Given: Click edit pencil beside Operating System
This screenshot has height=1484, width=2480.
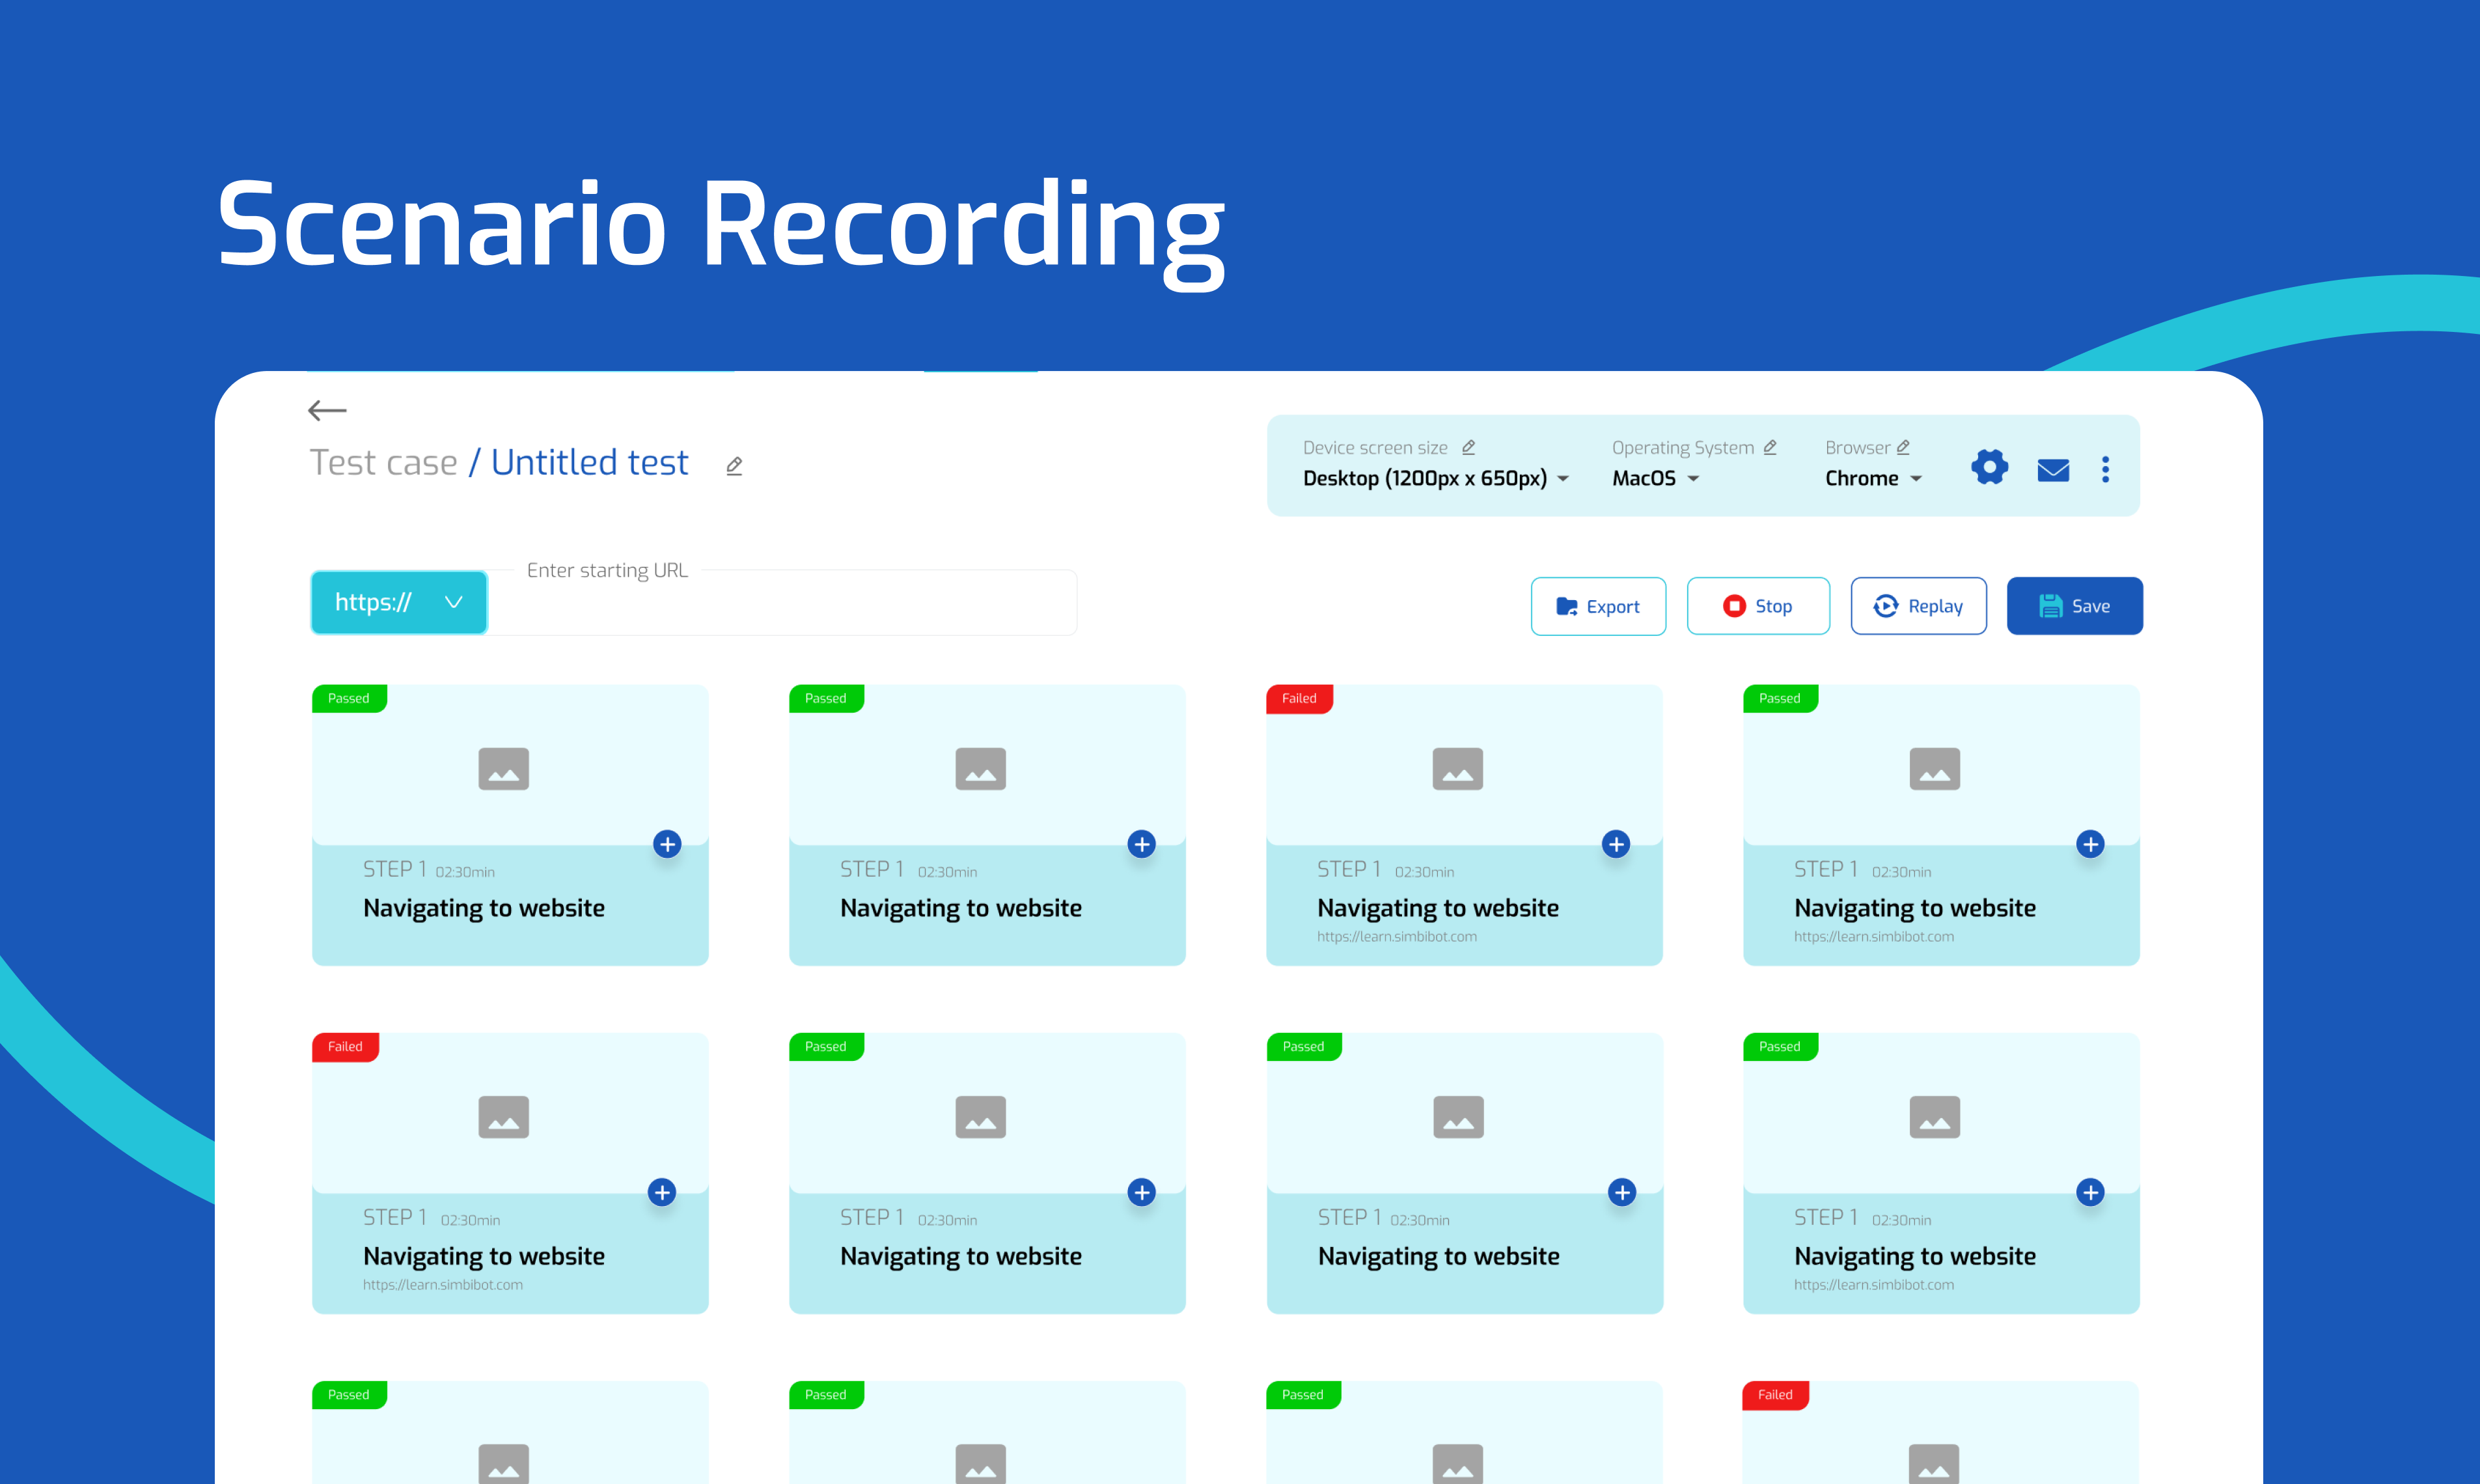Looking at the screenshot, I should (1770, 447).
